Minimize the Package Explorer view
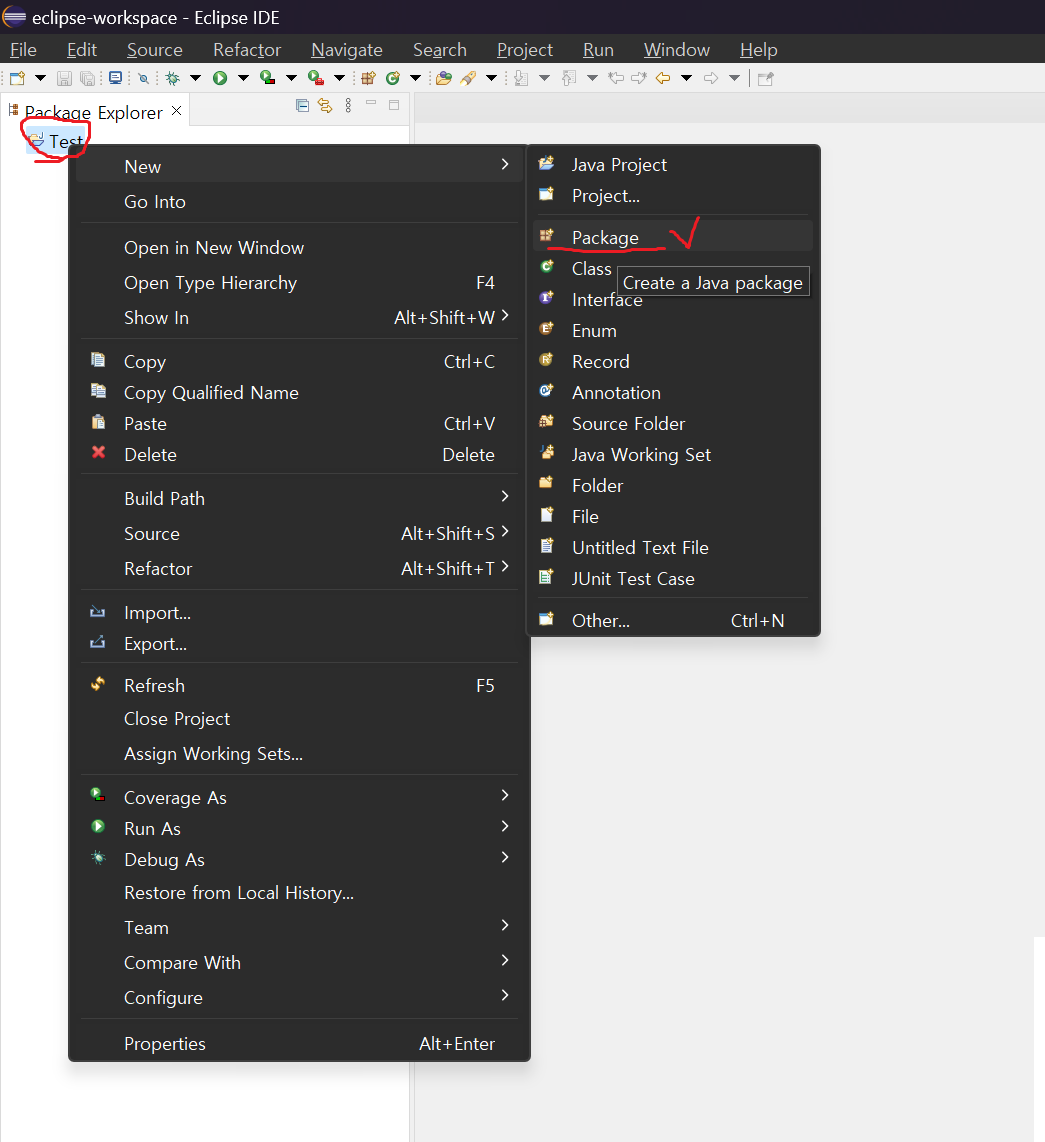 point(371,104)
